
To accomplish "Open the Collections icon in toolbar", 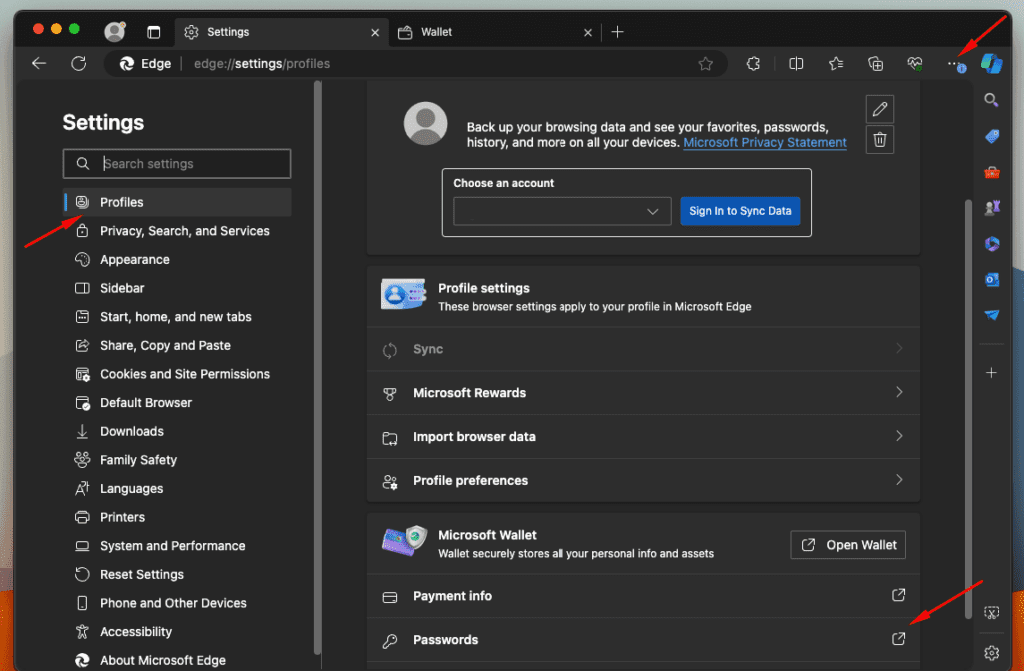I will [876, 63].
